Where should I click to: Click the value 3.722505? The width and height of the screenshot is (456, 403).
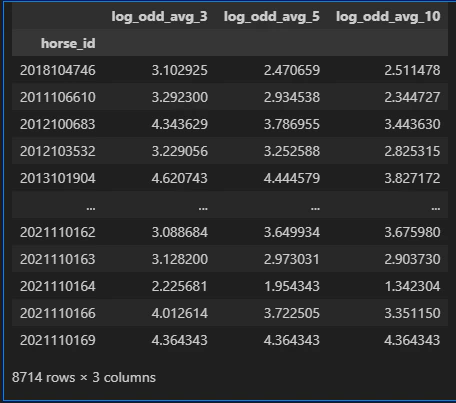point(292,313)
